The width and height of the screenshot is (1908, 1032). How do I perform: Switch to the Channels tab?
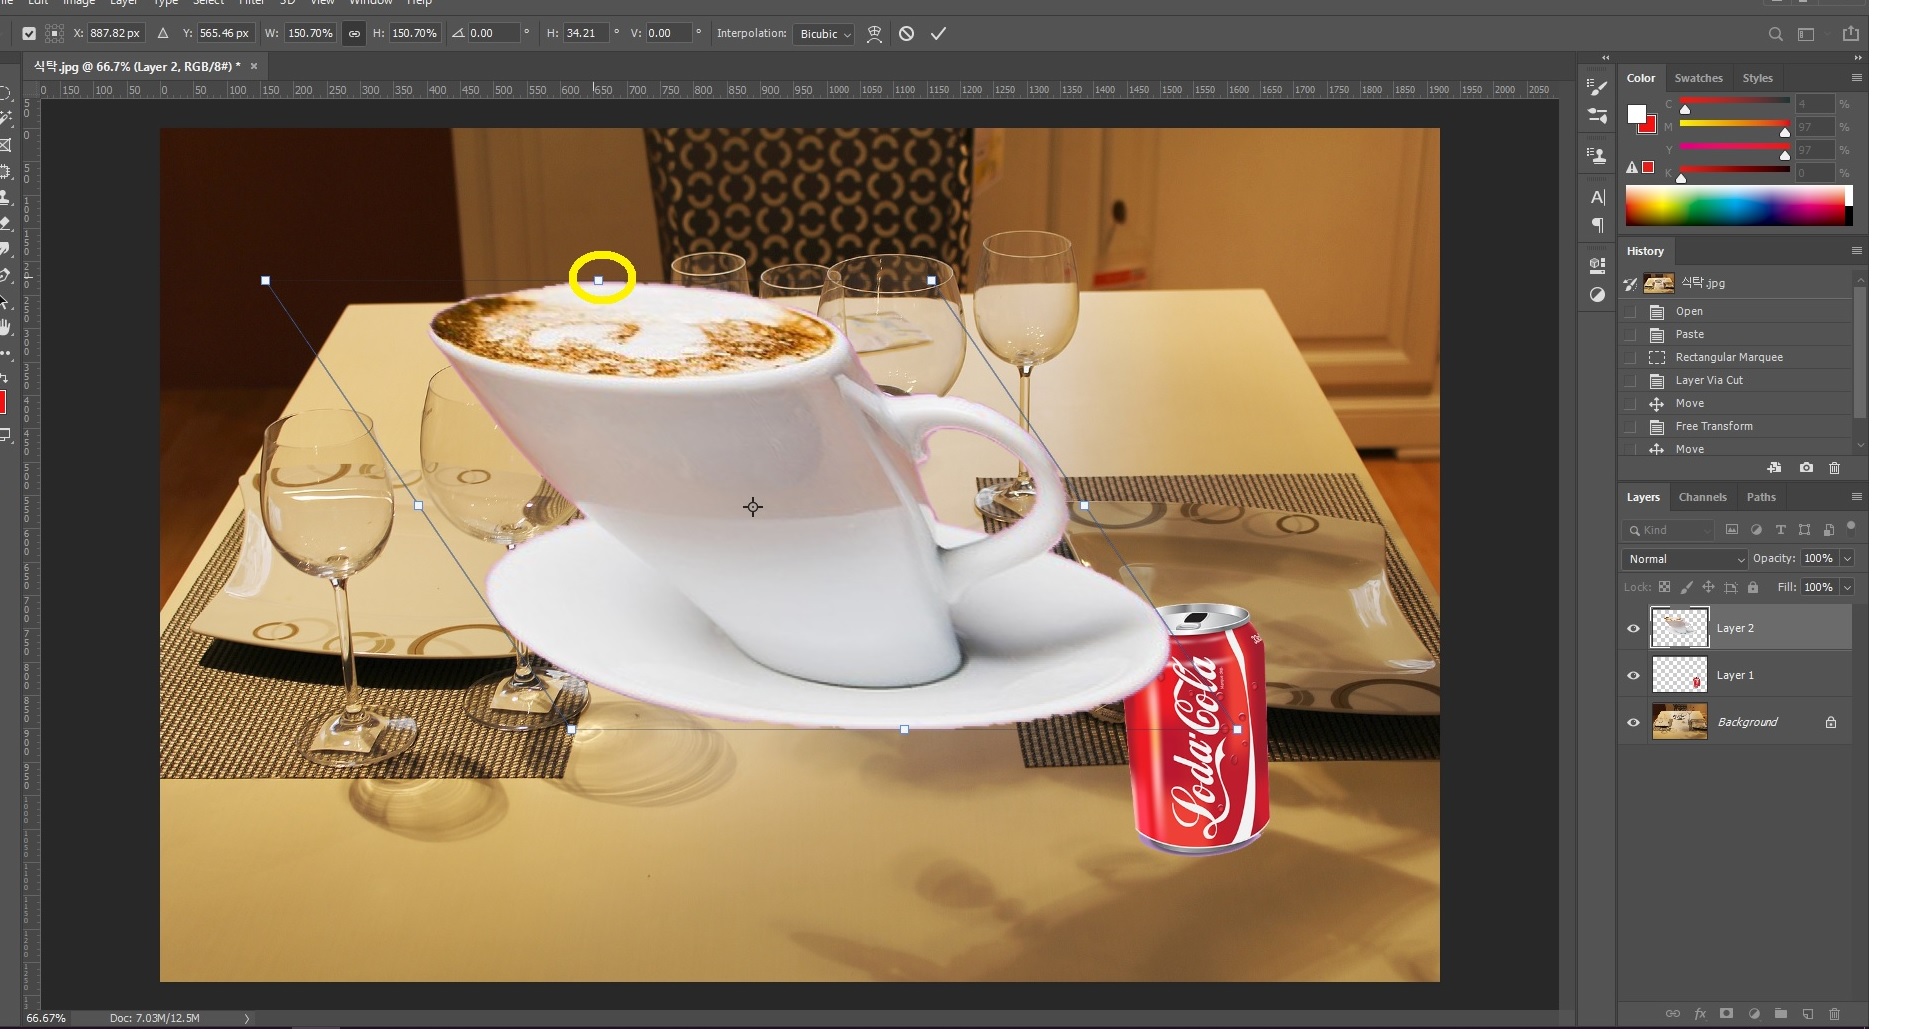[1702, 497]
